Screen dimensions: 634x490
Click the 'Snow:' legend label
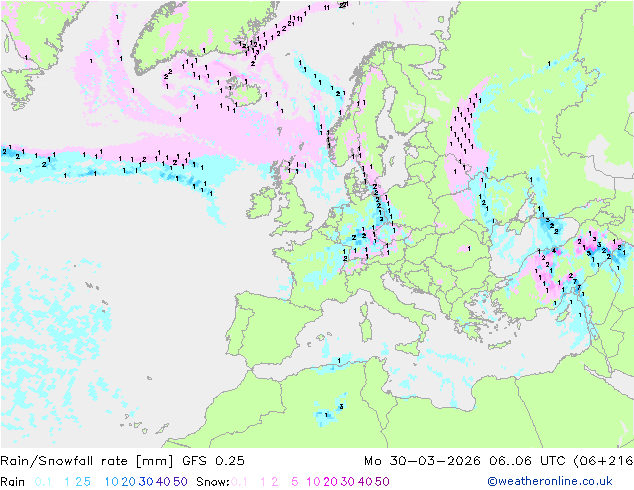tap(213, 482)
